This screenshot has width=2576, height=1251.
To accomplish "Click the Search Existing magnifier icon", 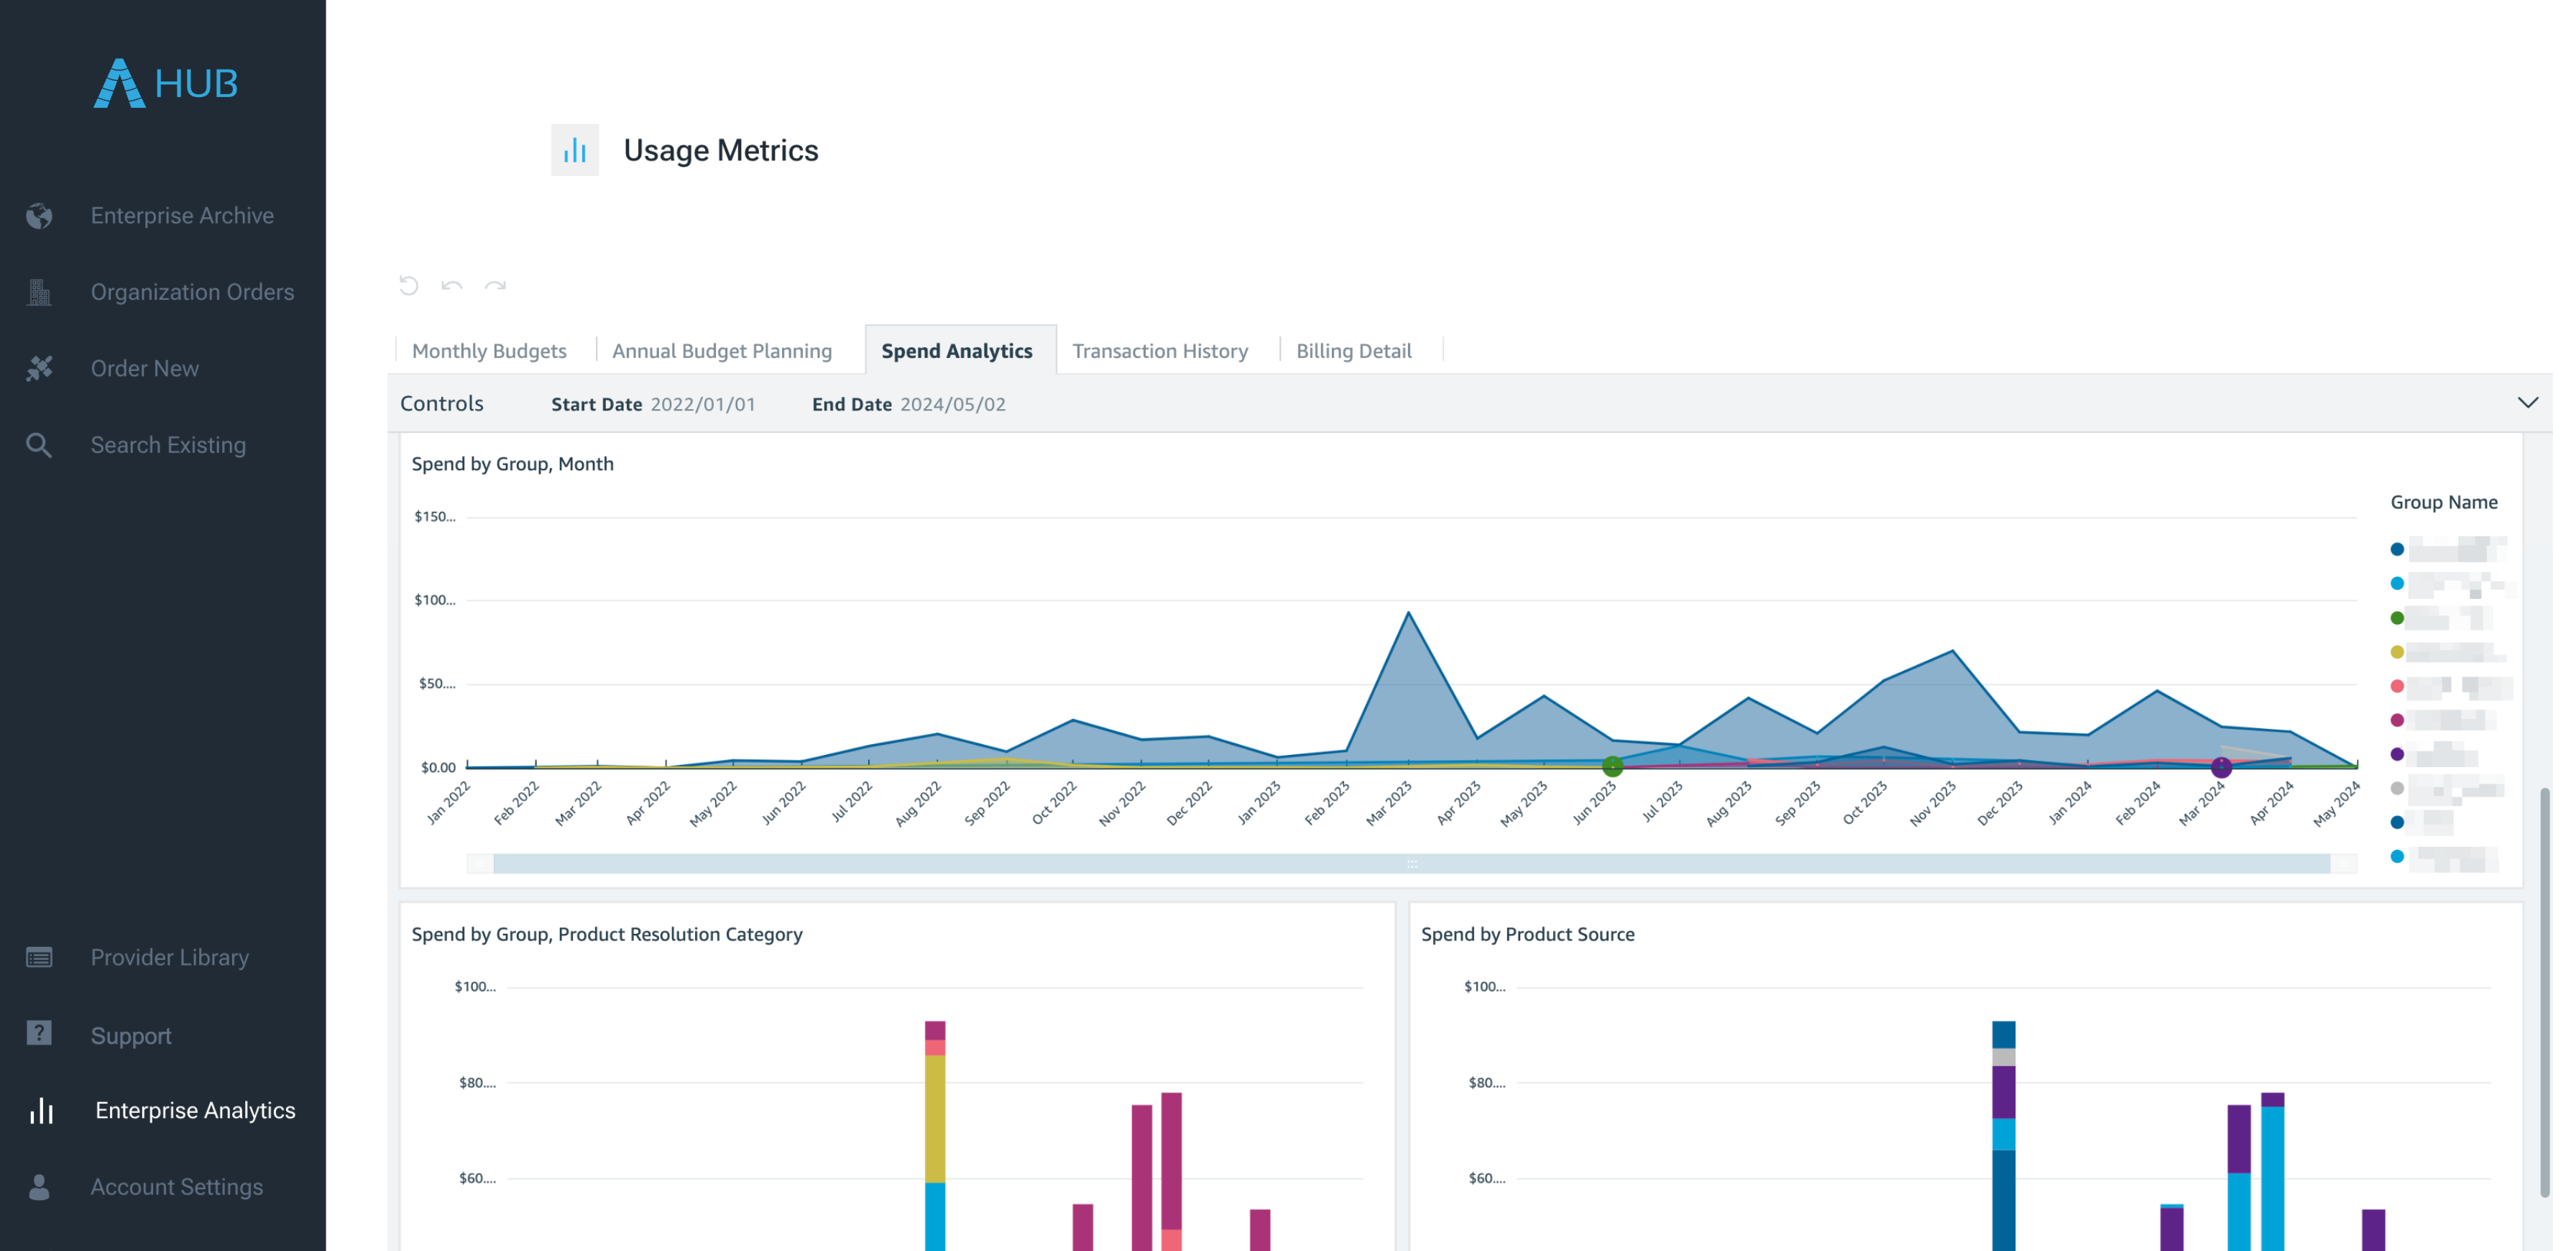I will [x=38, y=444].
